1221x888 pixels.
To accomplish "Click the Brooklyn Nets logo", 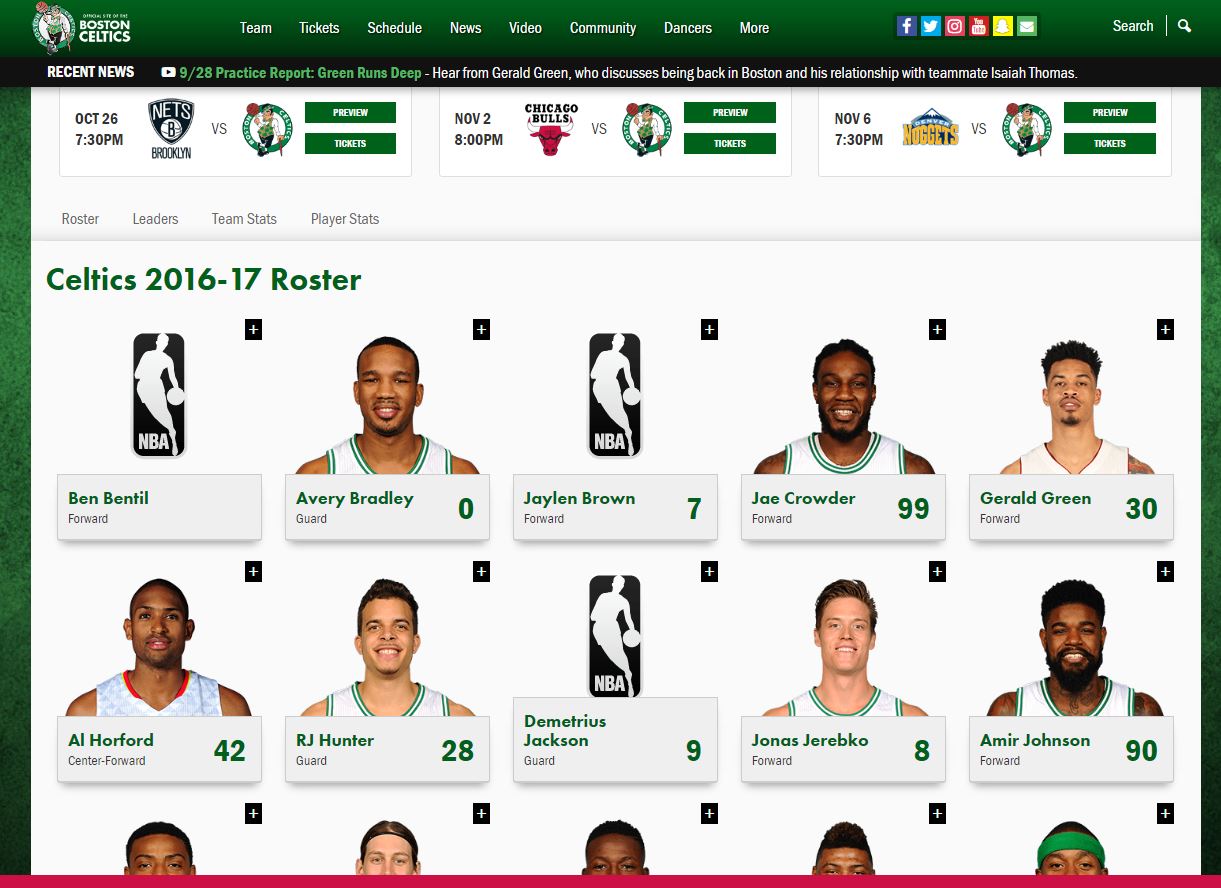I will (171, 129).
